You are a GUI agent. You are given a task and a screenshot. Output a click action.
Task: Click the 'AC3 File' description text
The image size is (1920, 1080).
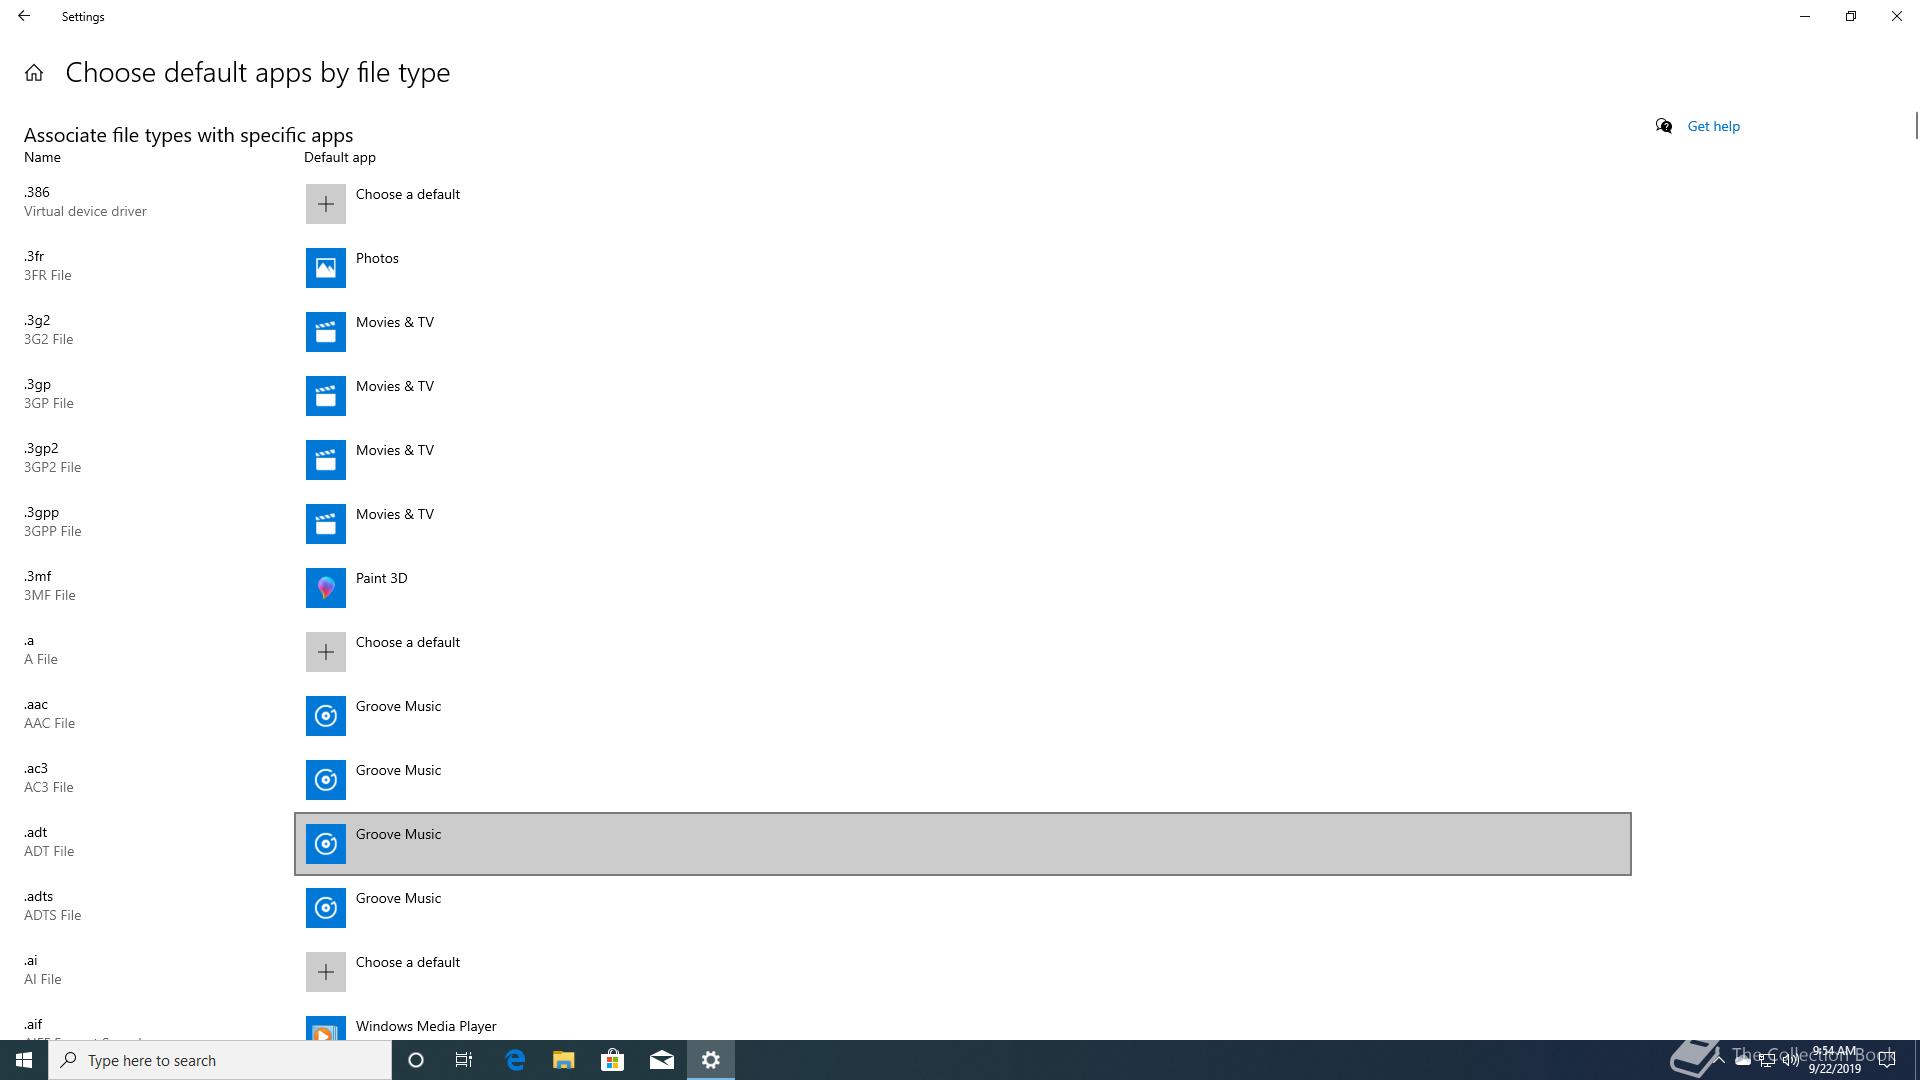click(49, 787)
